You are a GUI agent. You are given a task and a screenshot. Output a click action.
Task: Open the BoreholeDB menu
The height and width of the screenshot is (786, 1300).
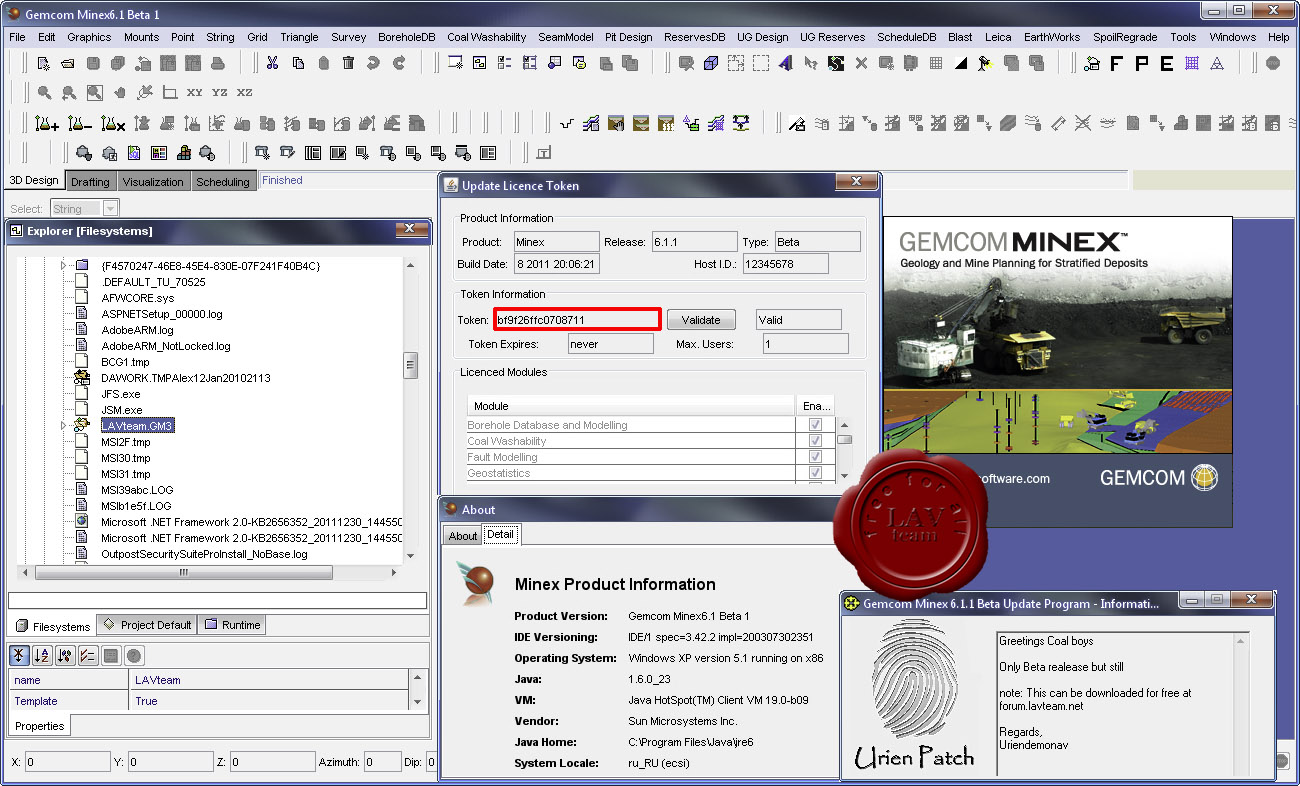click(x=406, y=37)
